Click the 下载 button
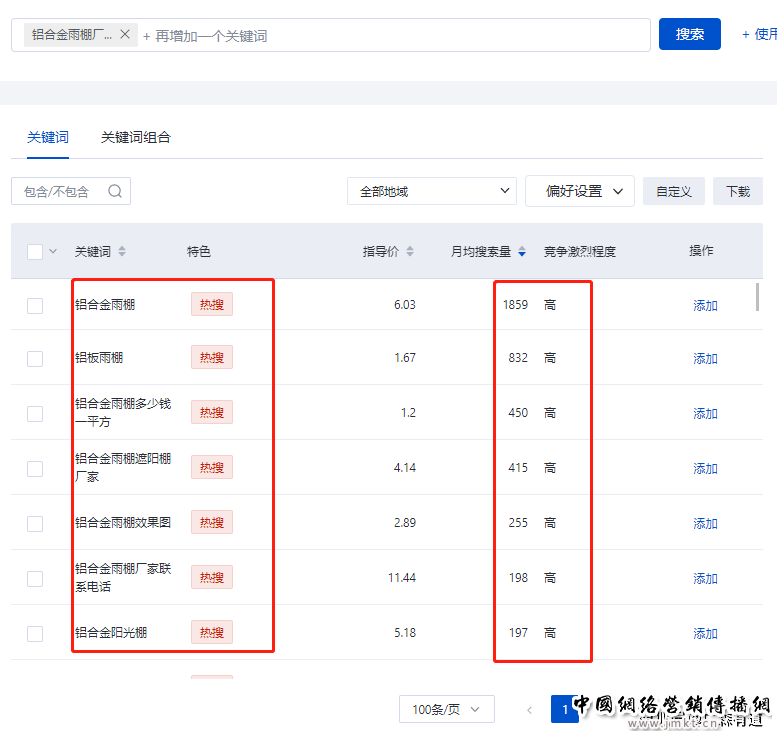Viewport: 777px width, 736px height. point(737,191)
